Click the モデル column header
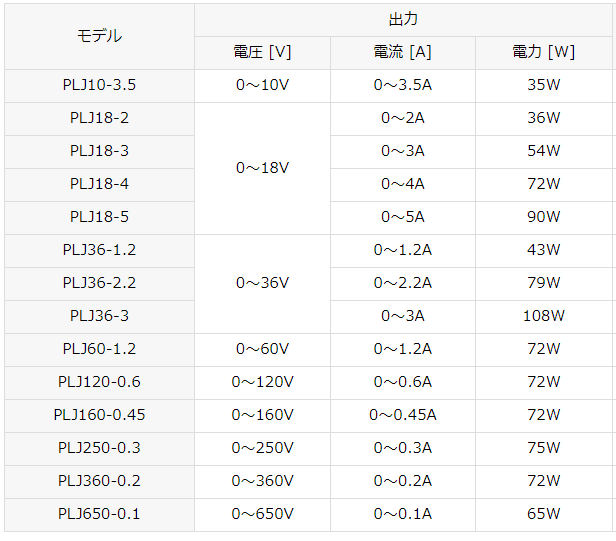 [x=99, y=37]
